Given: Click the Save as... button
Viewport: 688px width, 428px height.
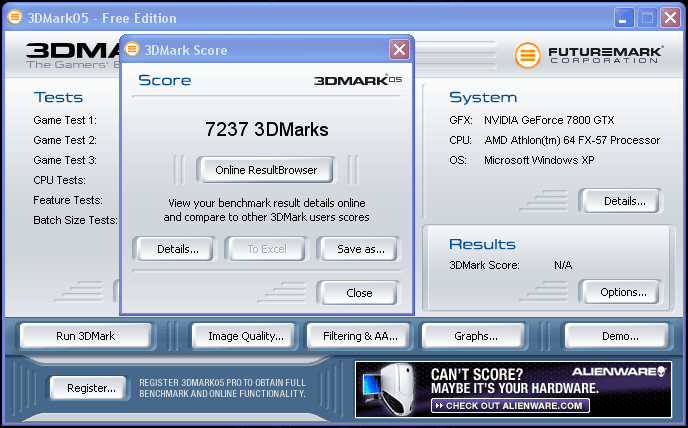Looking at the screenshot, I should [361, 249].
